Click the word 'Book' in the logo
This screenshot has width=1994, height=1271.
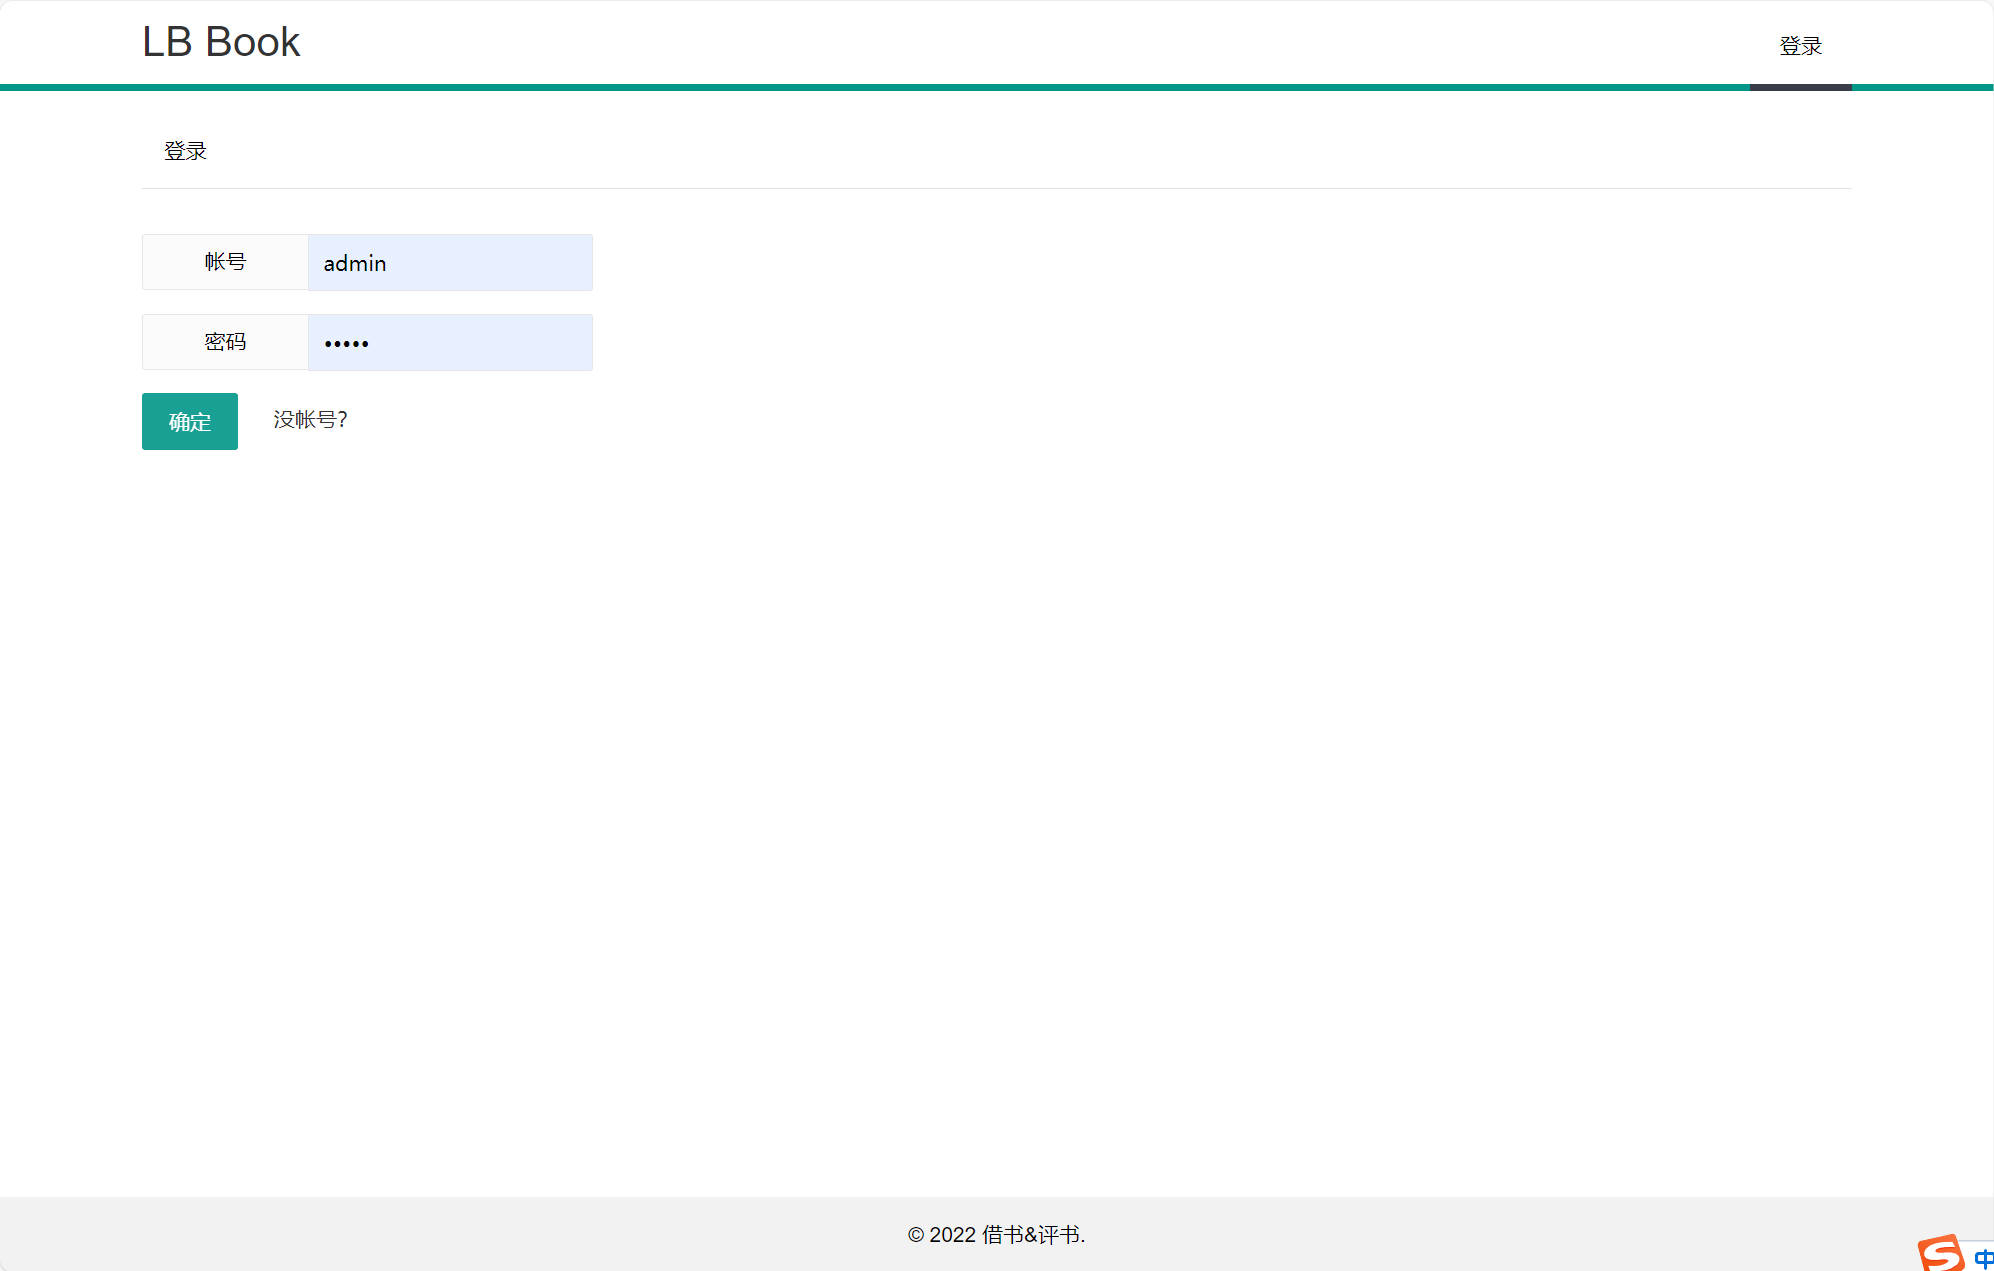pyautogui.click(x=252, y=42)
